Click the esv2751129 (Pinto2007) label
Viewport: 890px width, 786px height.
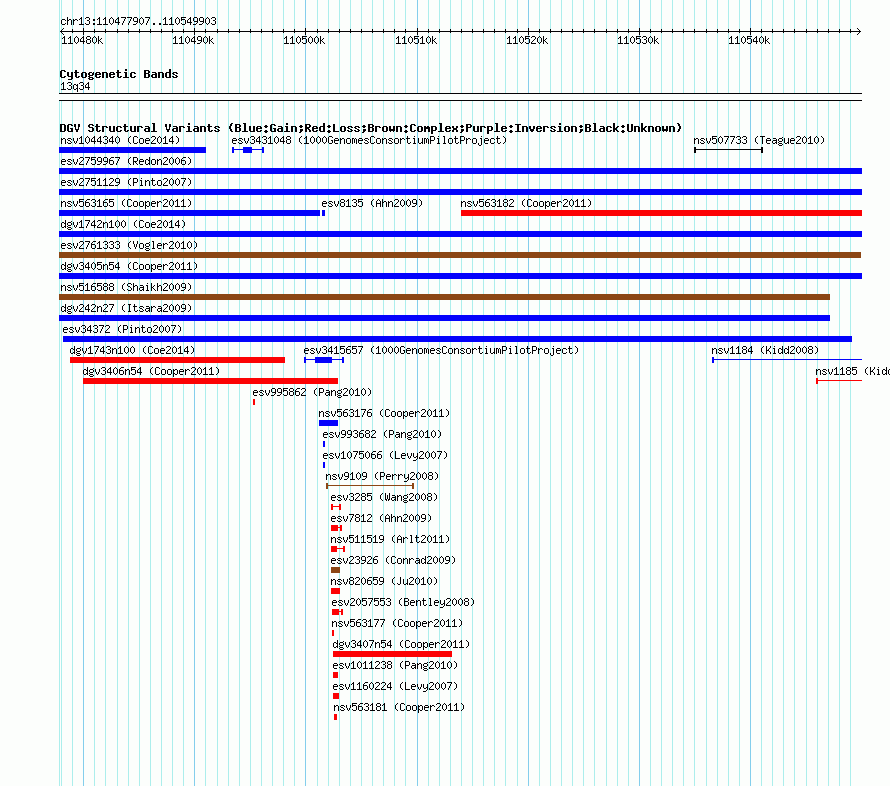click(126, 182)
